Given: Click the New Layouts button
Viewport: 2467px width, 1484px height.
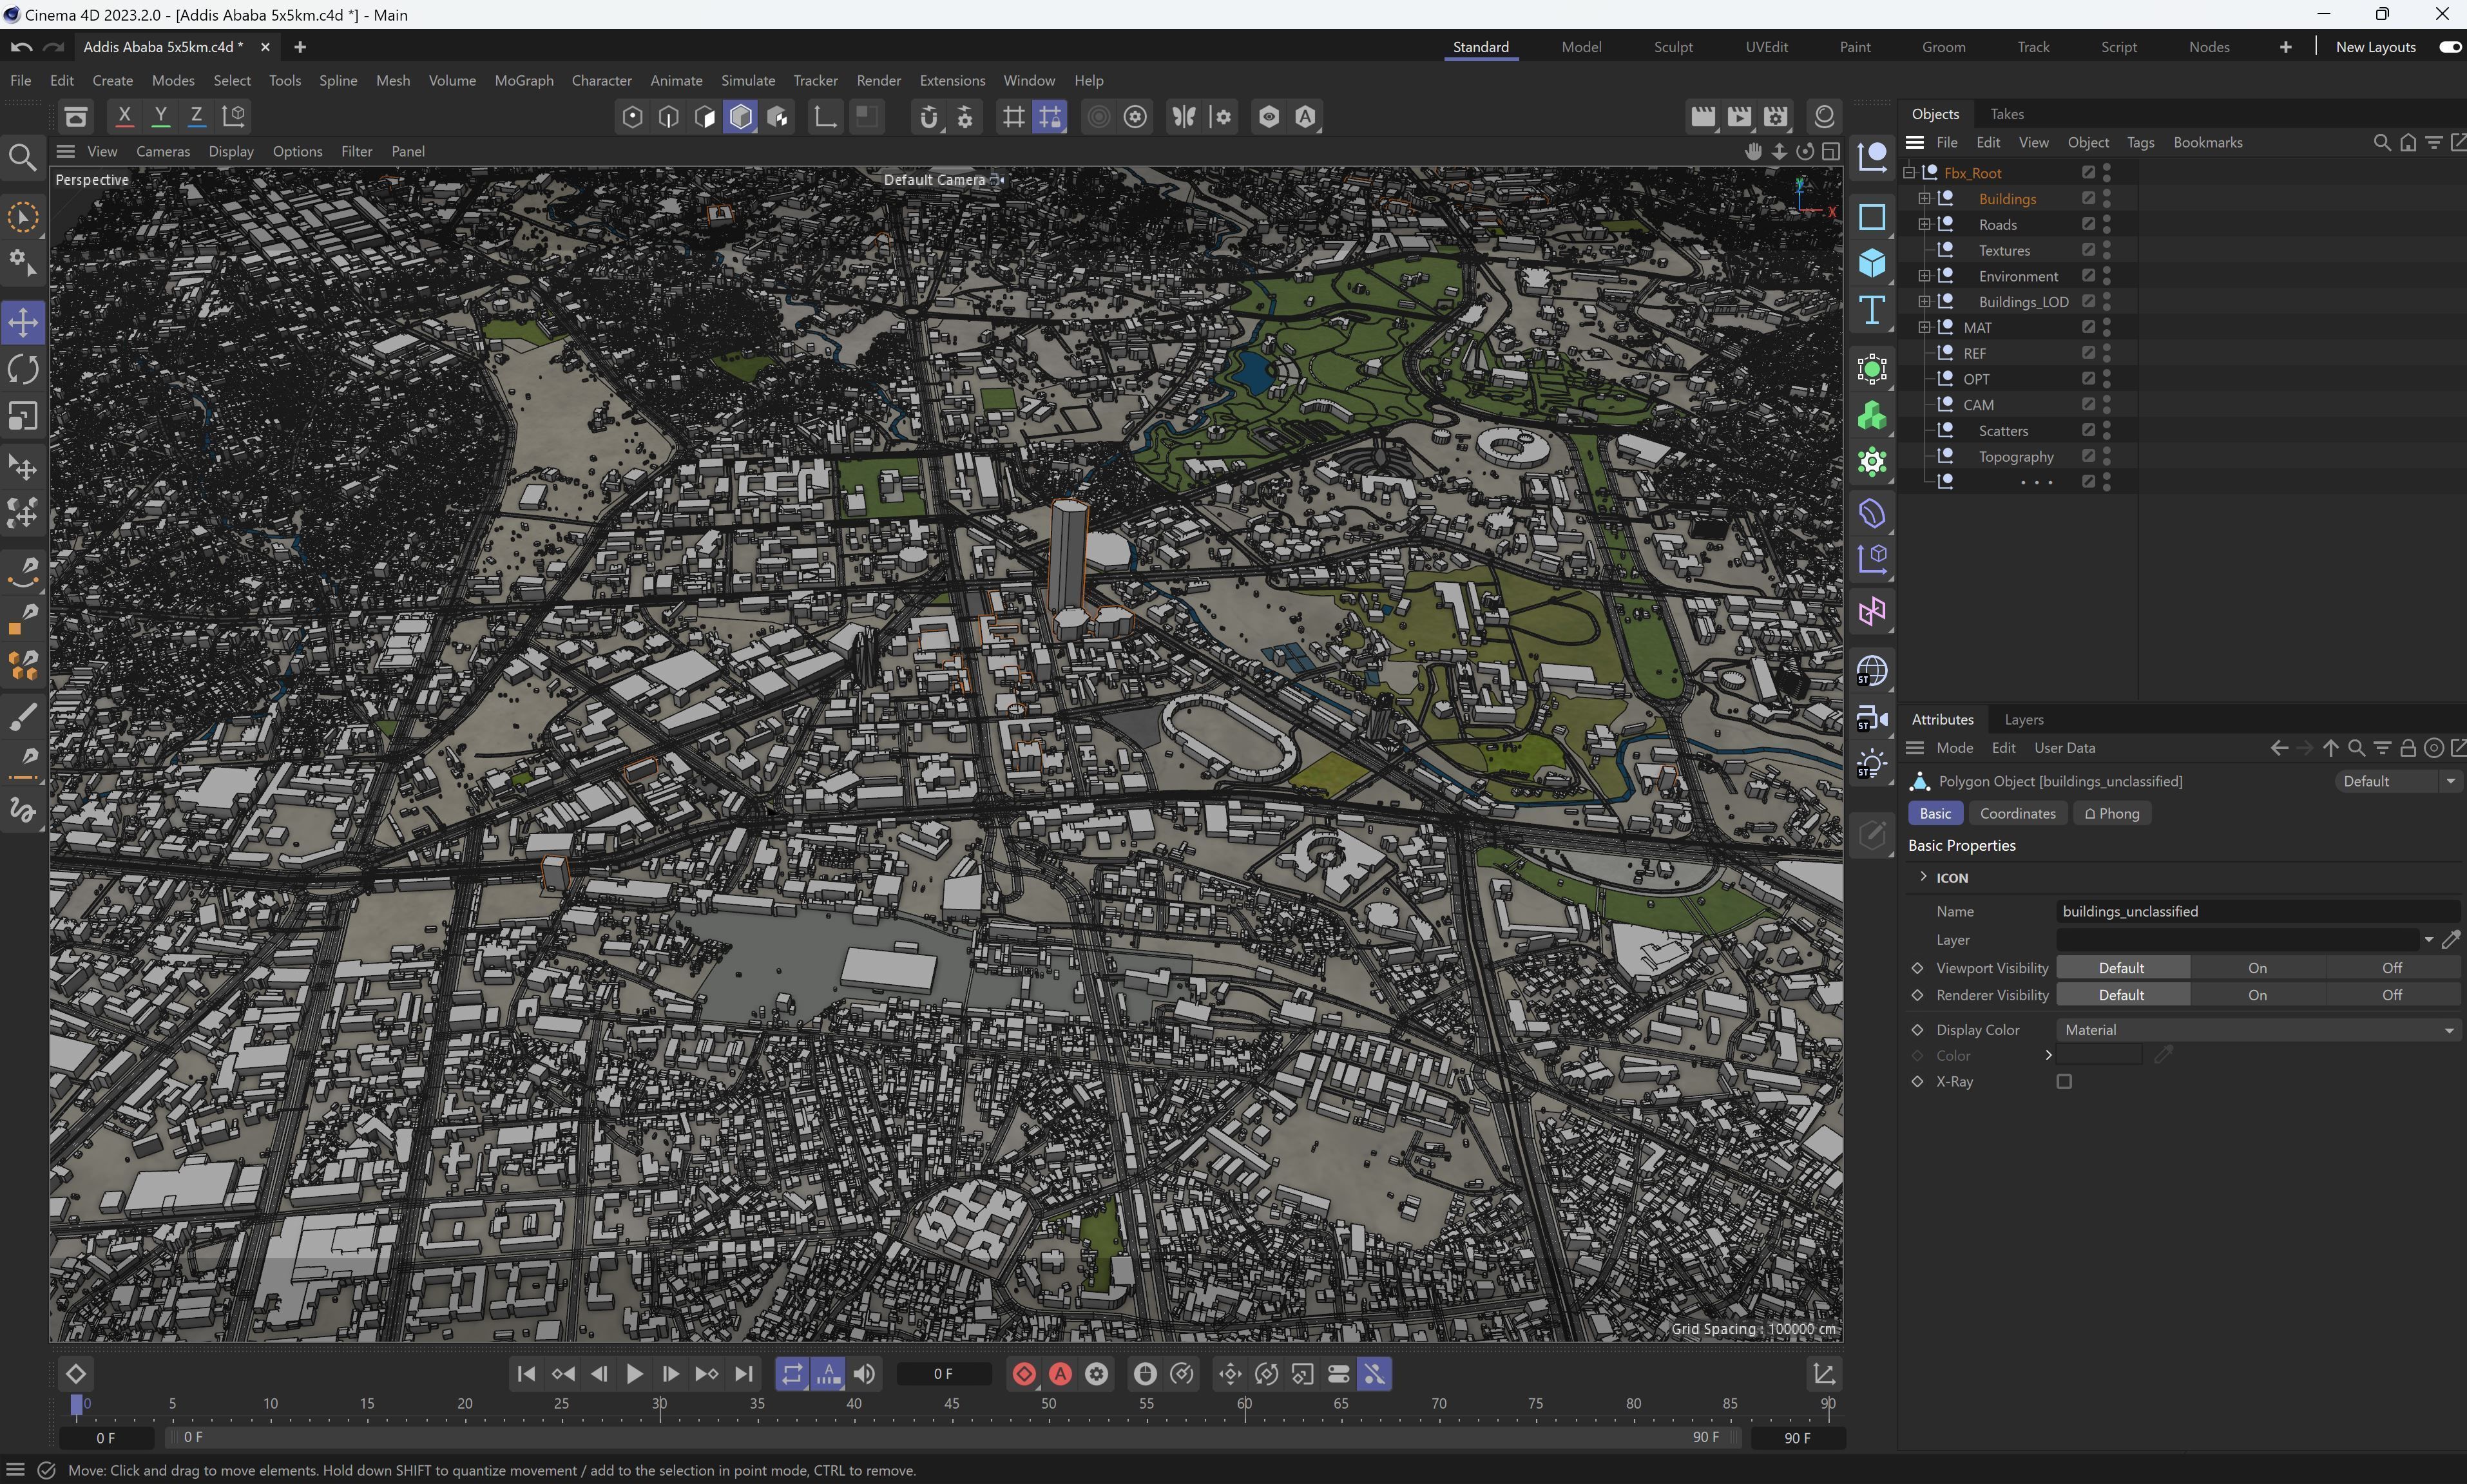Looking at the screenshot, I should (x=2375, y=47).
